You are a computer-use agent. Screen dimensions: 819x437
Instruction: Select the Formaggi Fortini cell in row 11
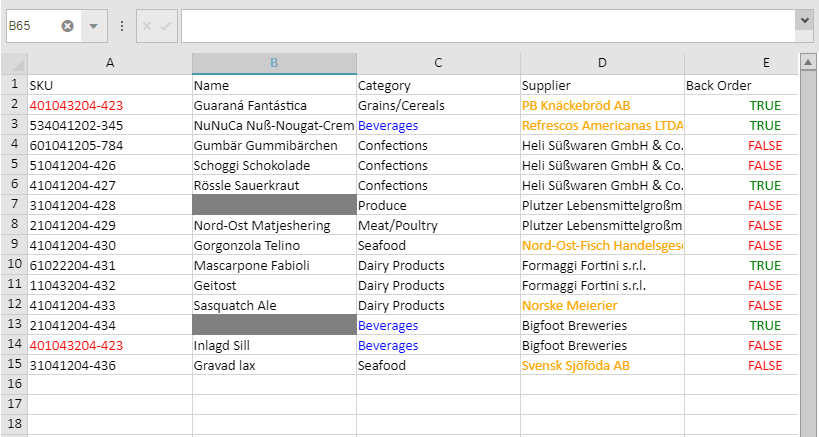coord(602,286)
